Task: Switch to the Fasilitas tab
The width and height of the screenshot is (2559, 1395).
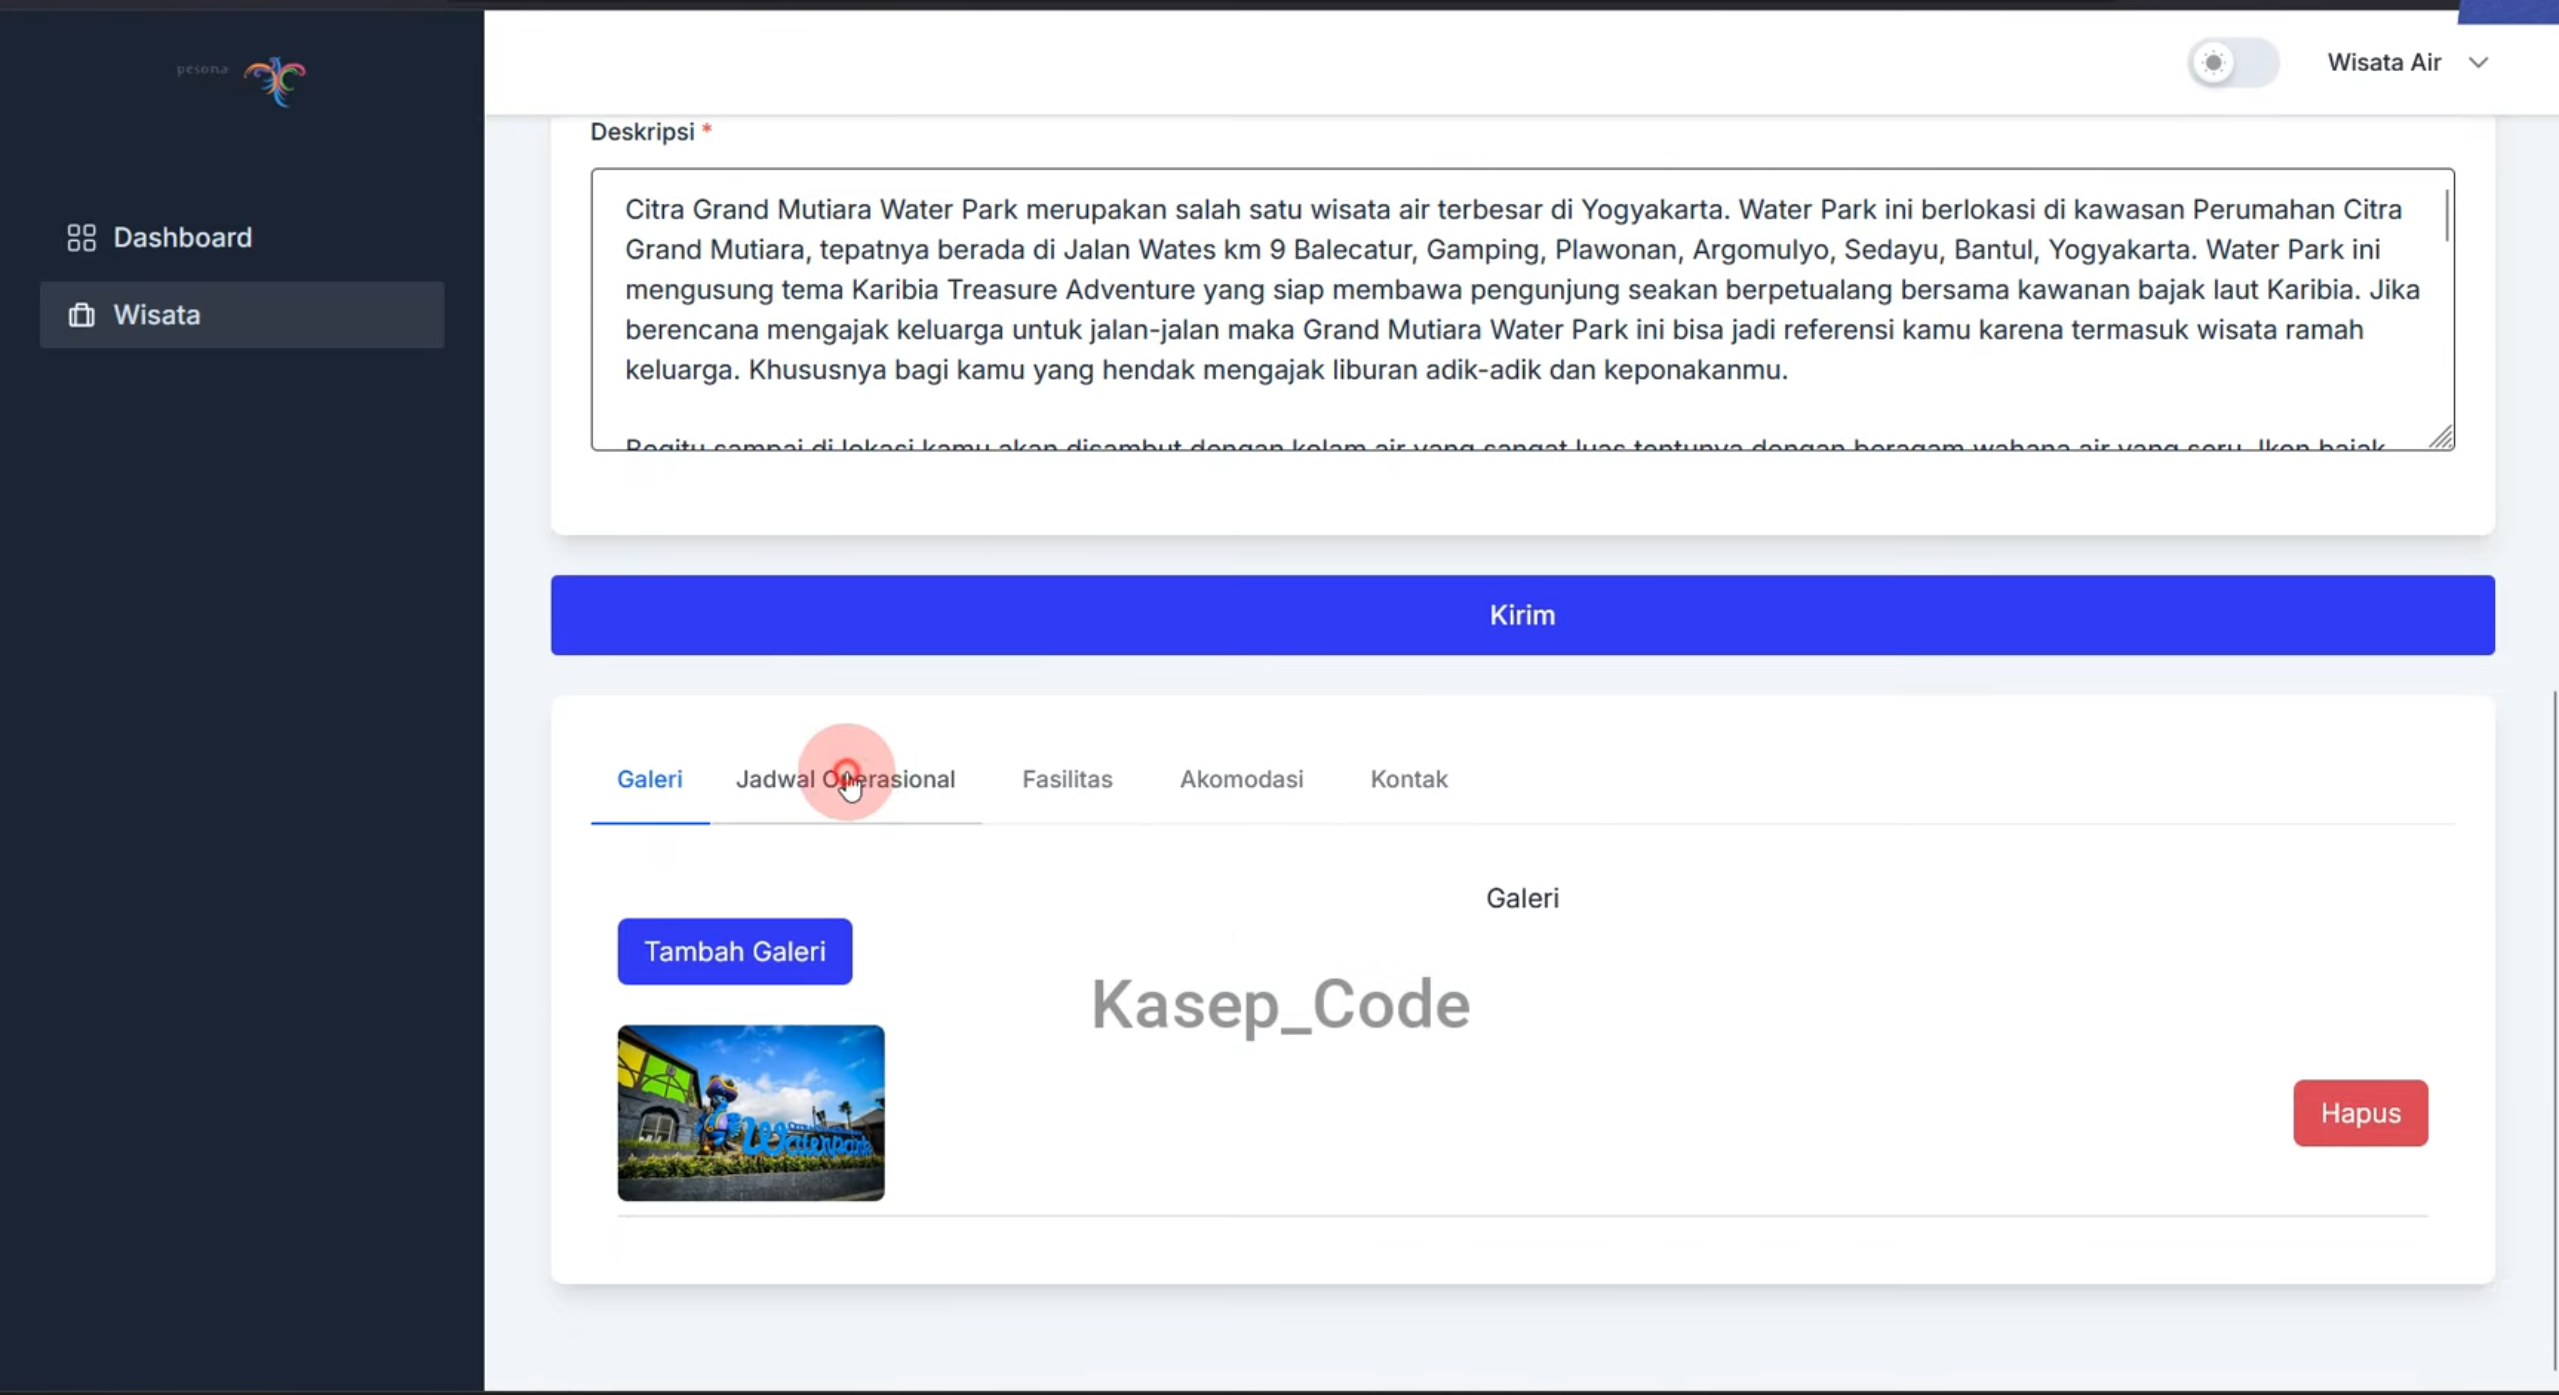Action: (x=1067, y=779)
